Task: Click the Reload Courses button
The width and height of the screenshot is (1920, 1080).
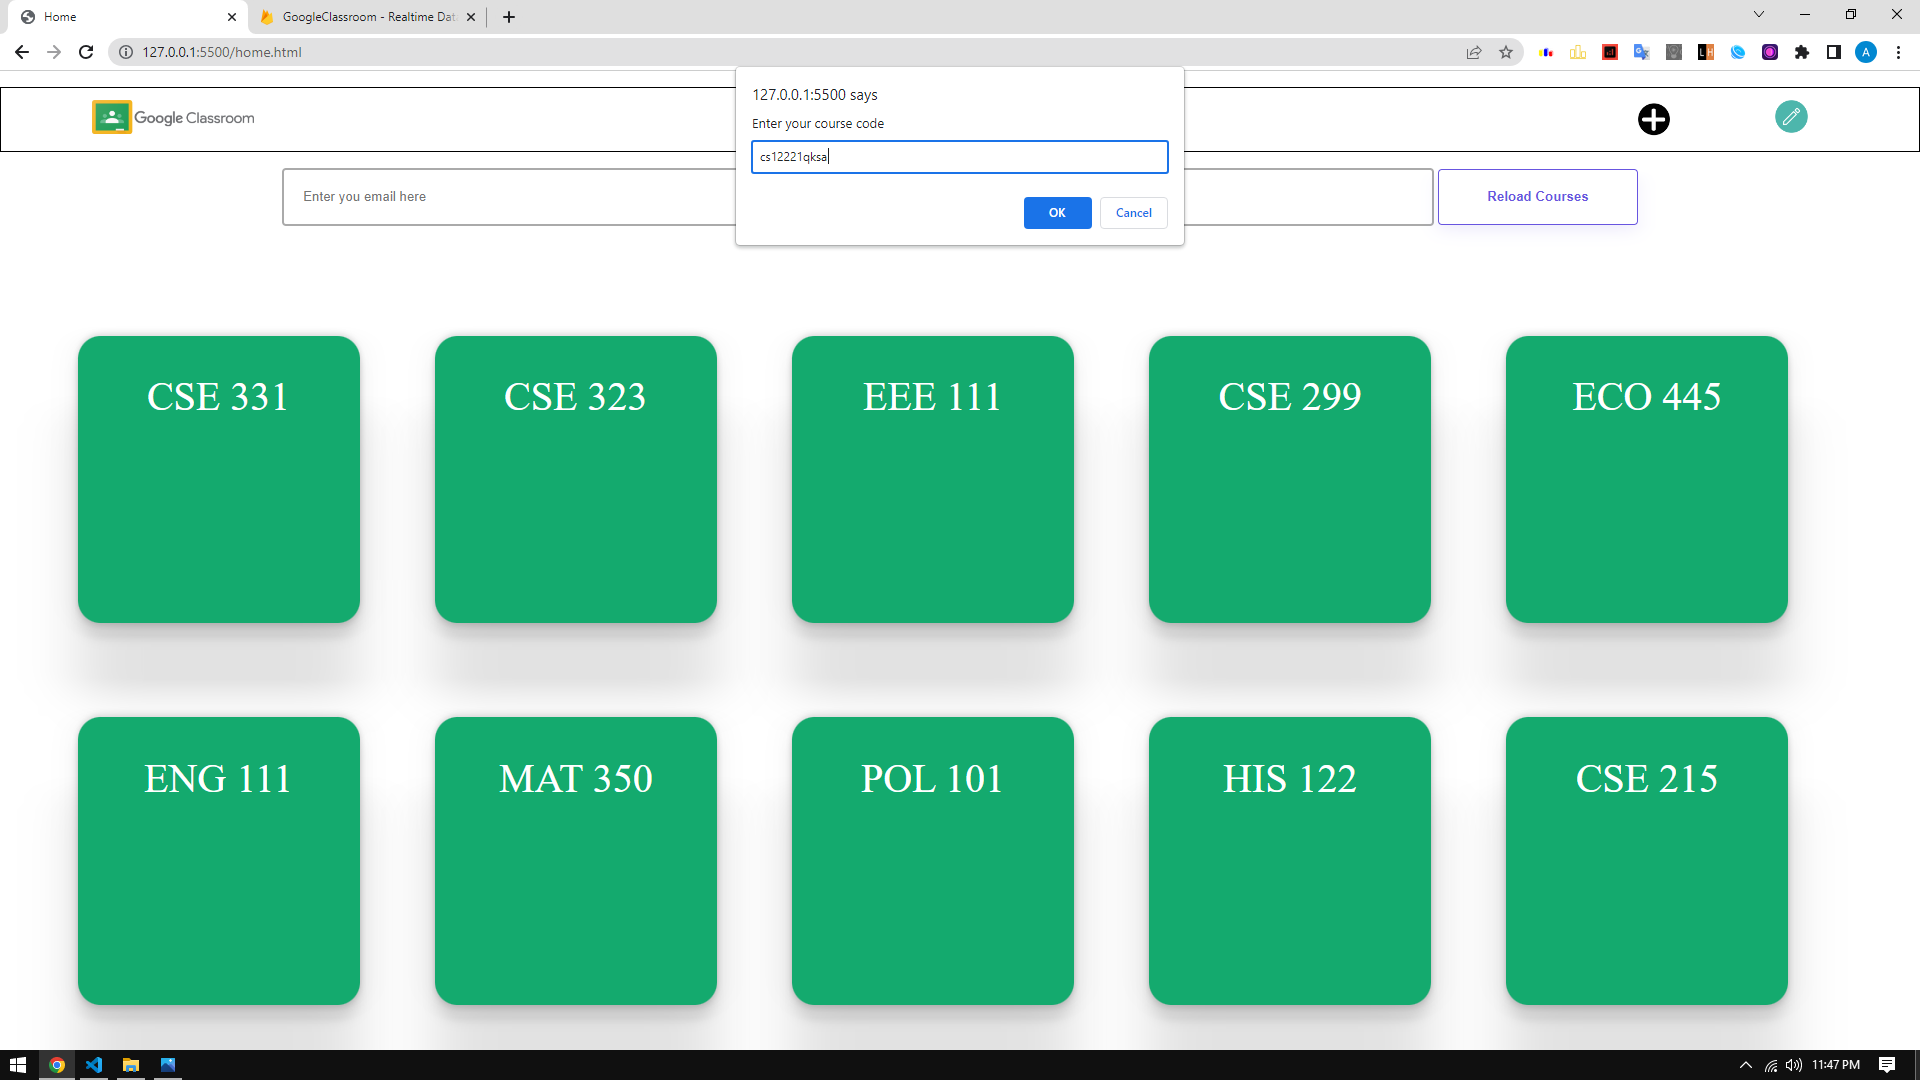Action: 1537,196
